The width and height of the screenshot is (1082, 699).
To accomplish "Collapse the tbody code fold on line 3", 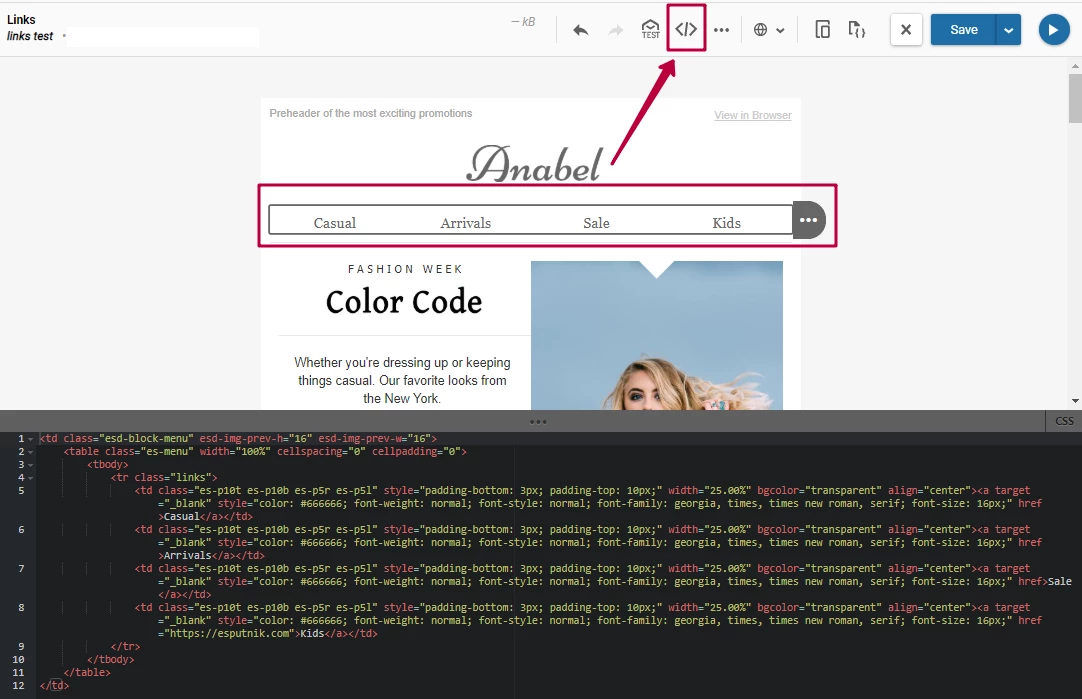I will [28, 463].
